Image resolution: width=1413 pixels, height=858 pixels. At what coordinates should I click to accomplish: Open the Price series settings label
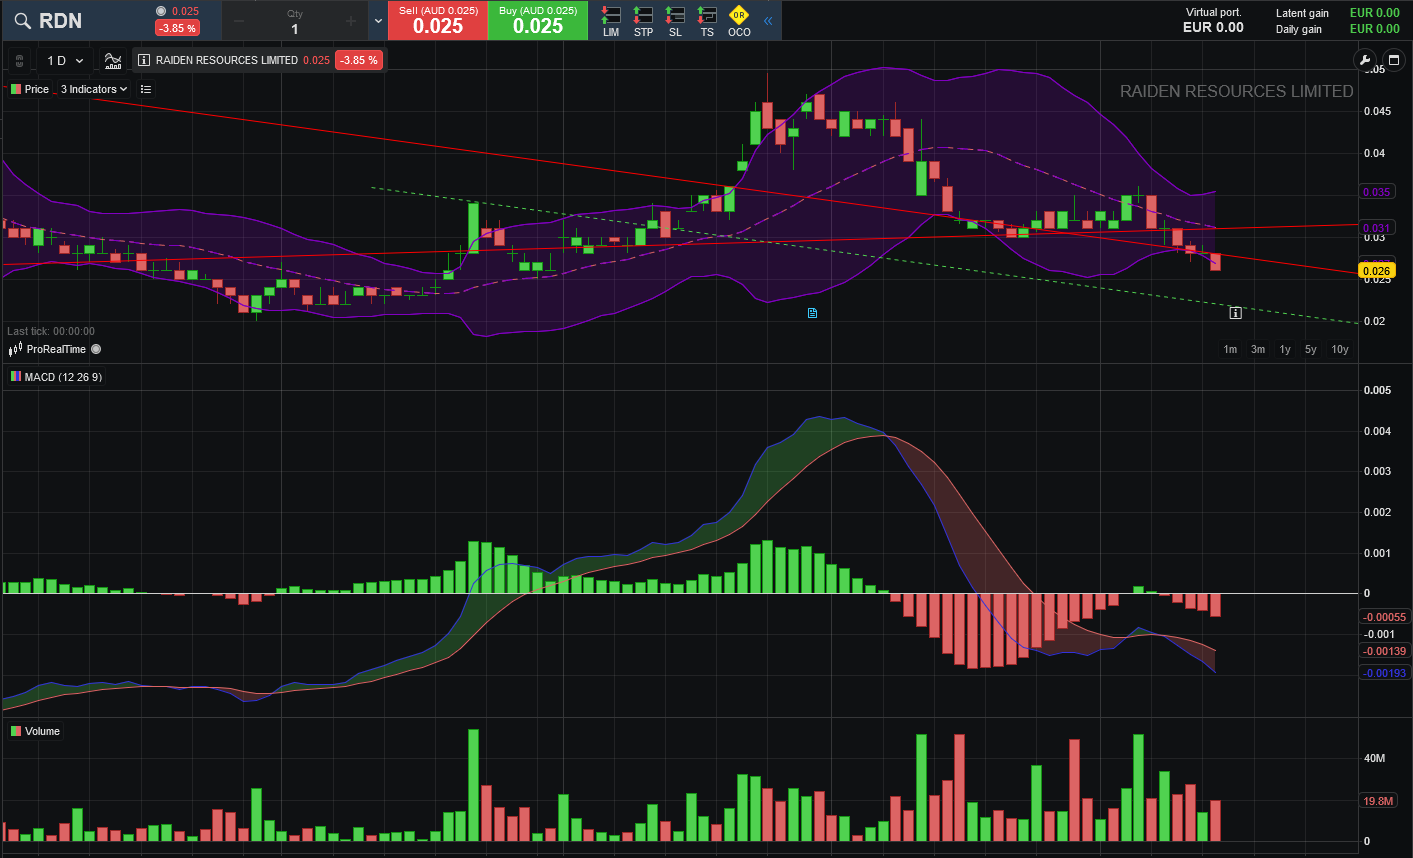click(x=37, y=89)
